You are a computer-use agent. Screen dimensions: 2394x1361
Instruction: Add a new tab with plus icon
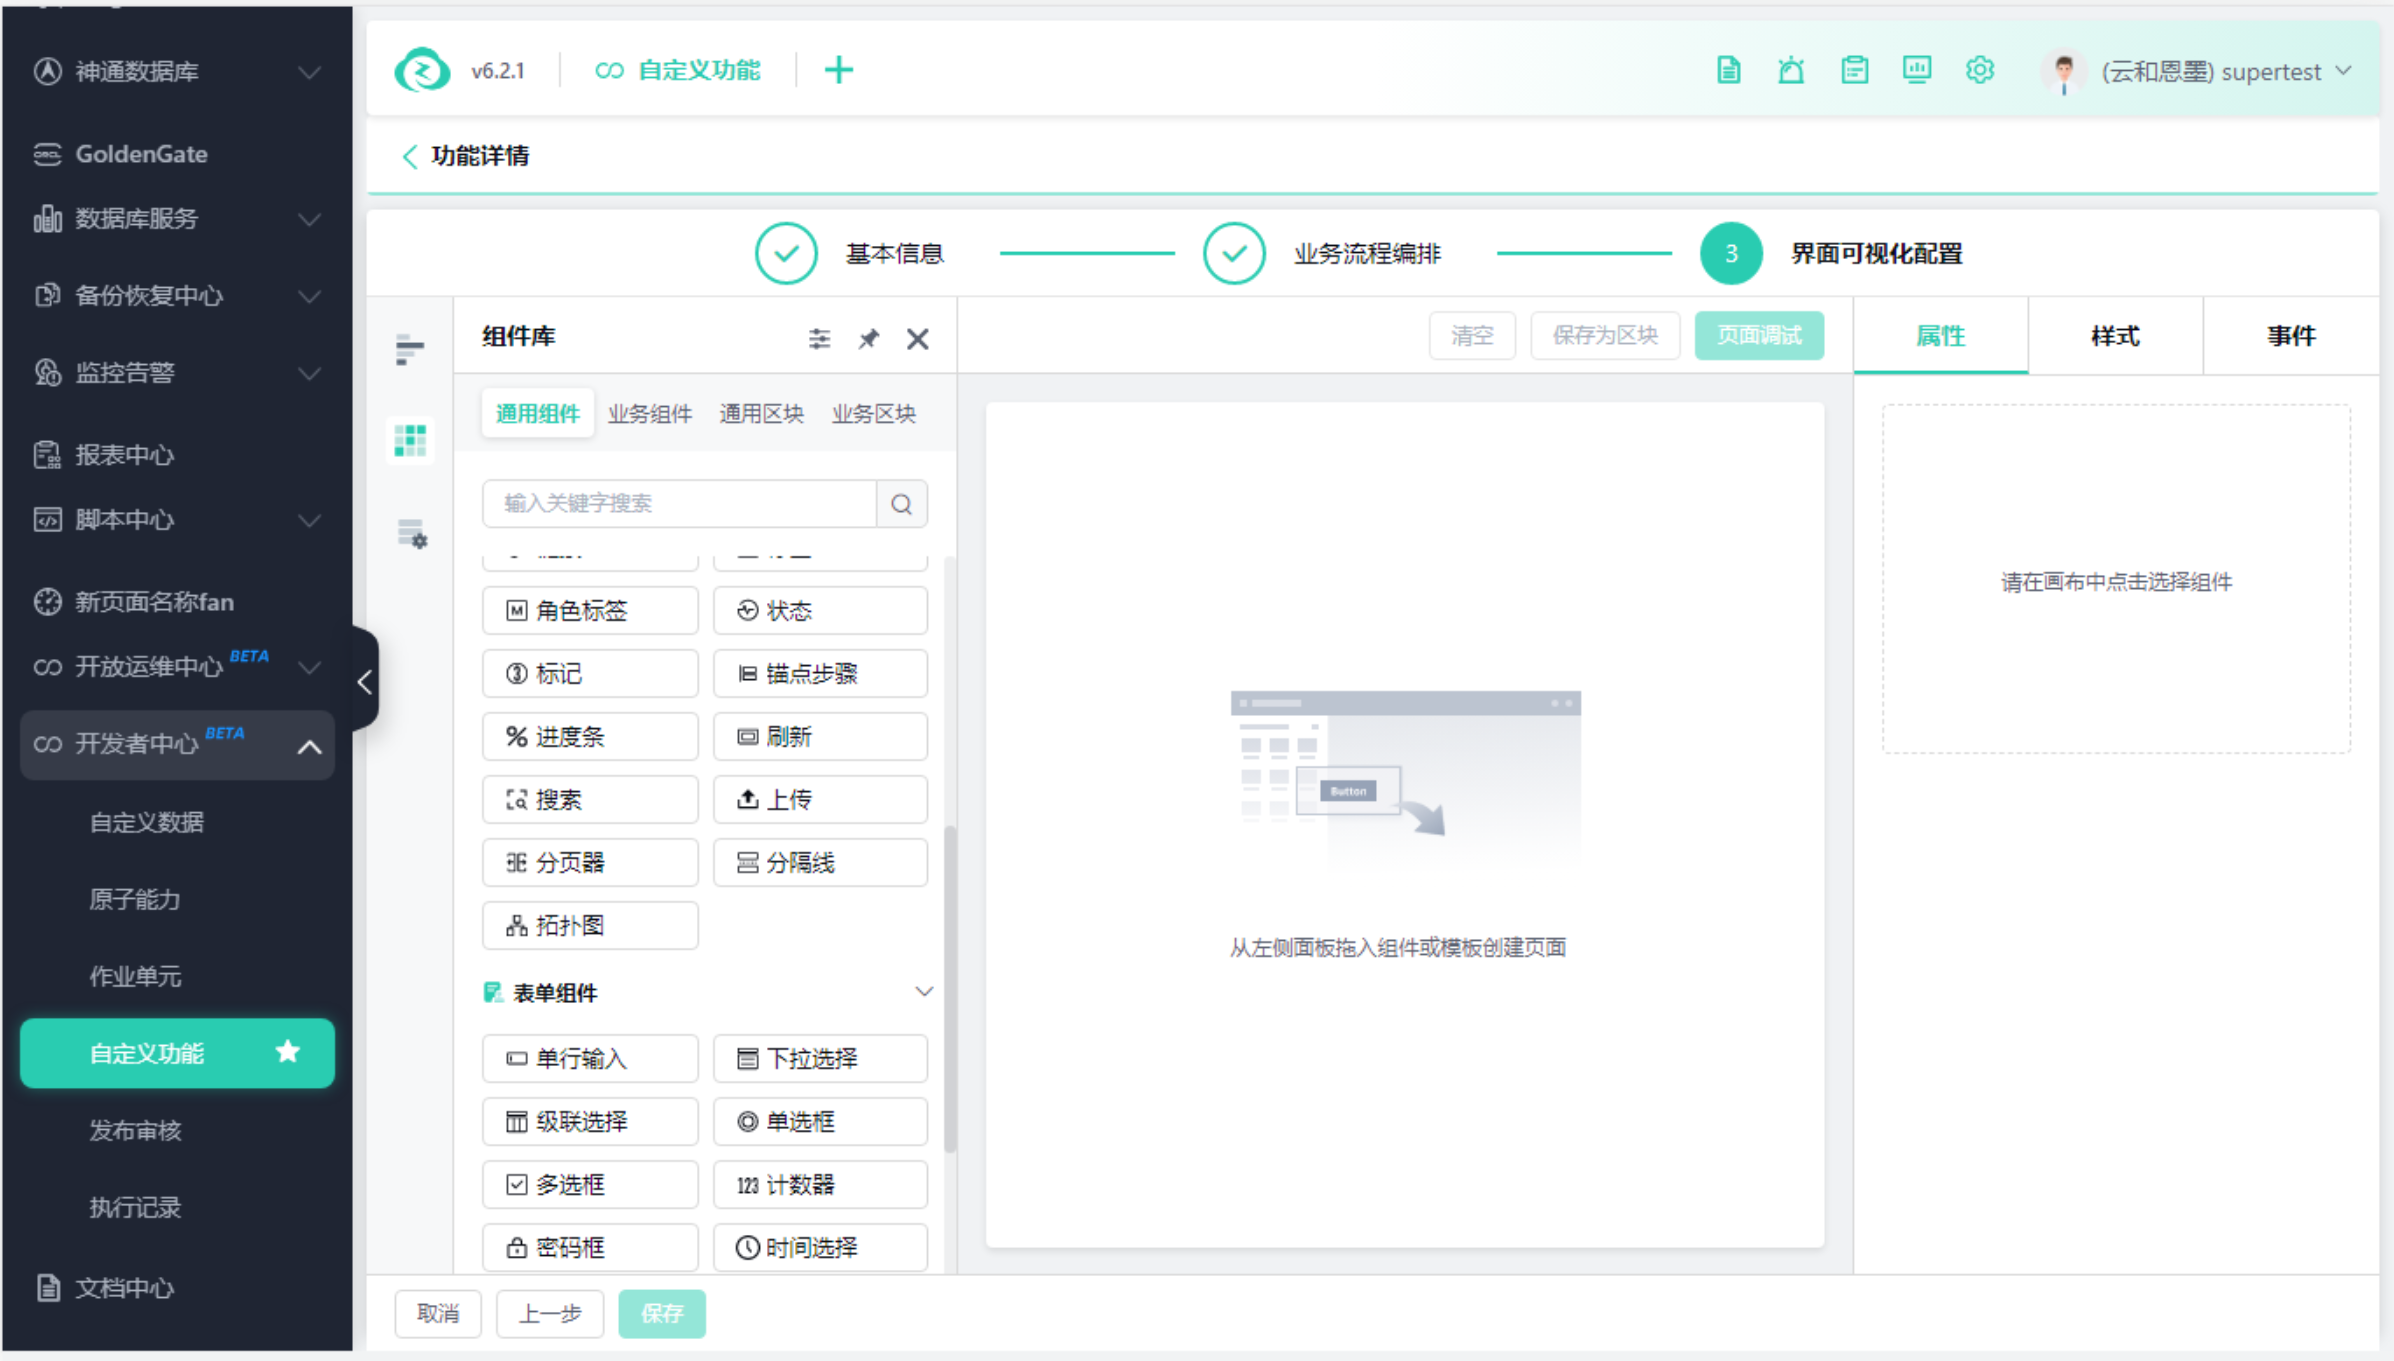tap(838, 71)
